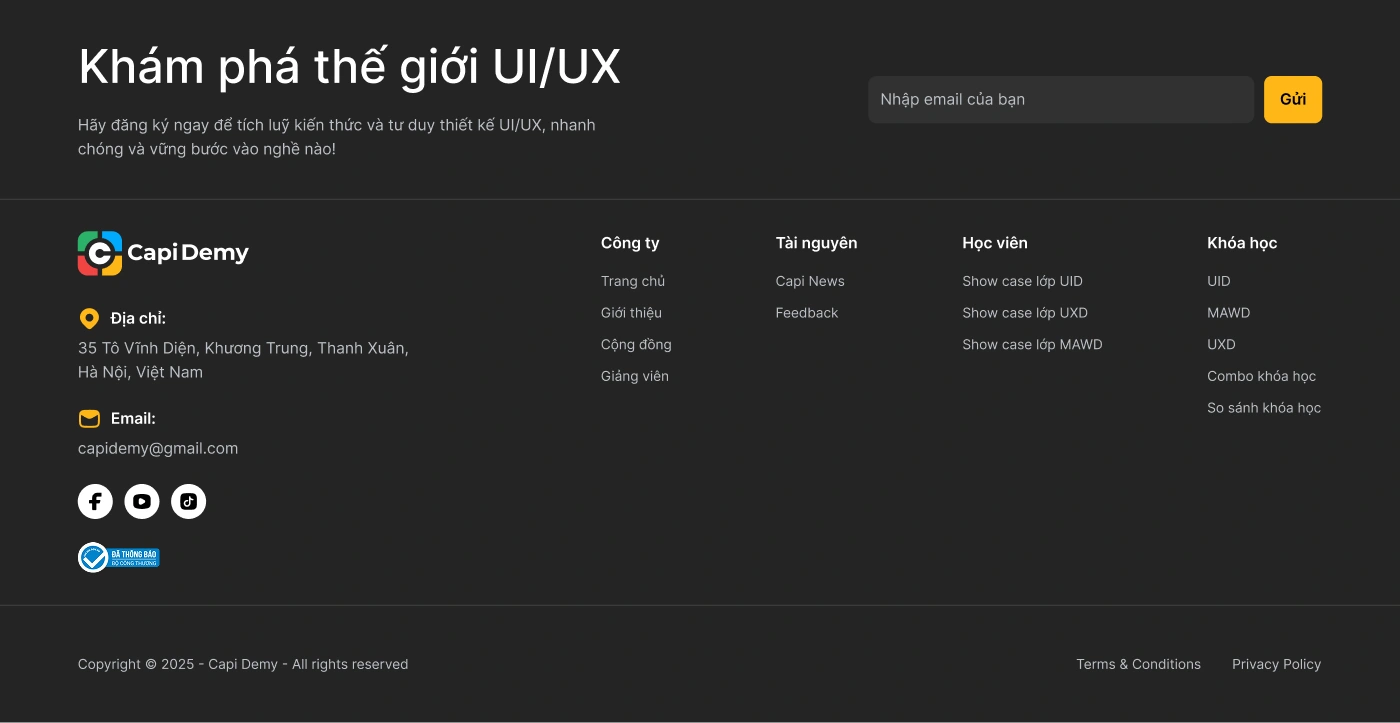Open the Privacy Policy link
This screenshot has height=723, width=1400.
1276,664
